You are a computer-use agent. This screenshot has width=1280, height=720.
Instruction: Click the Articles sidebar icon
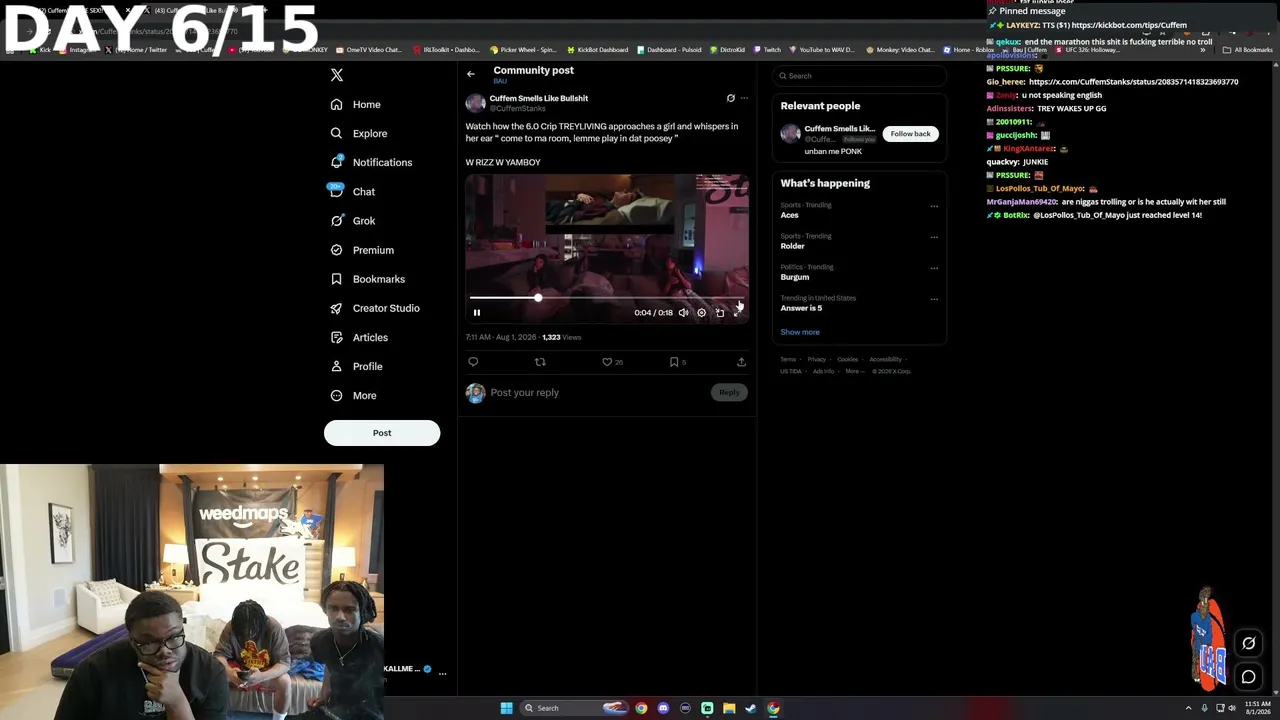click(336, 337)
